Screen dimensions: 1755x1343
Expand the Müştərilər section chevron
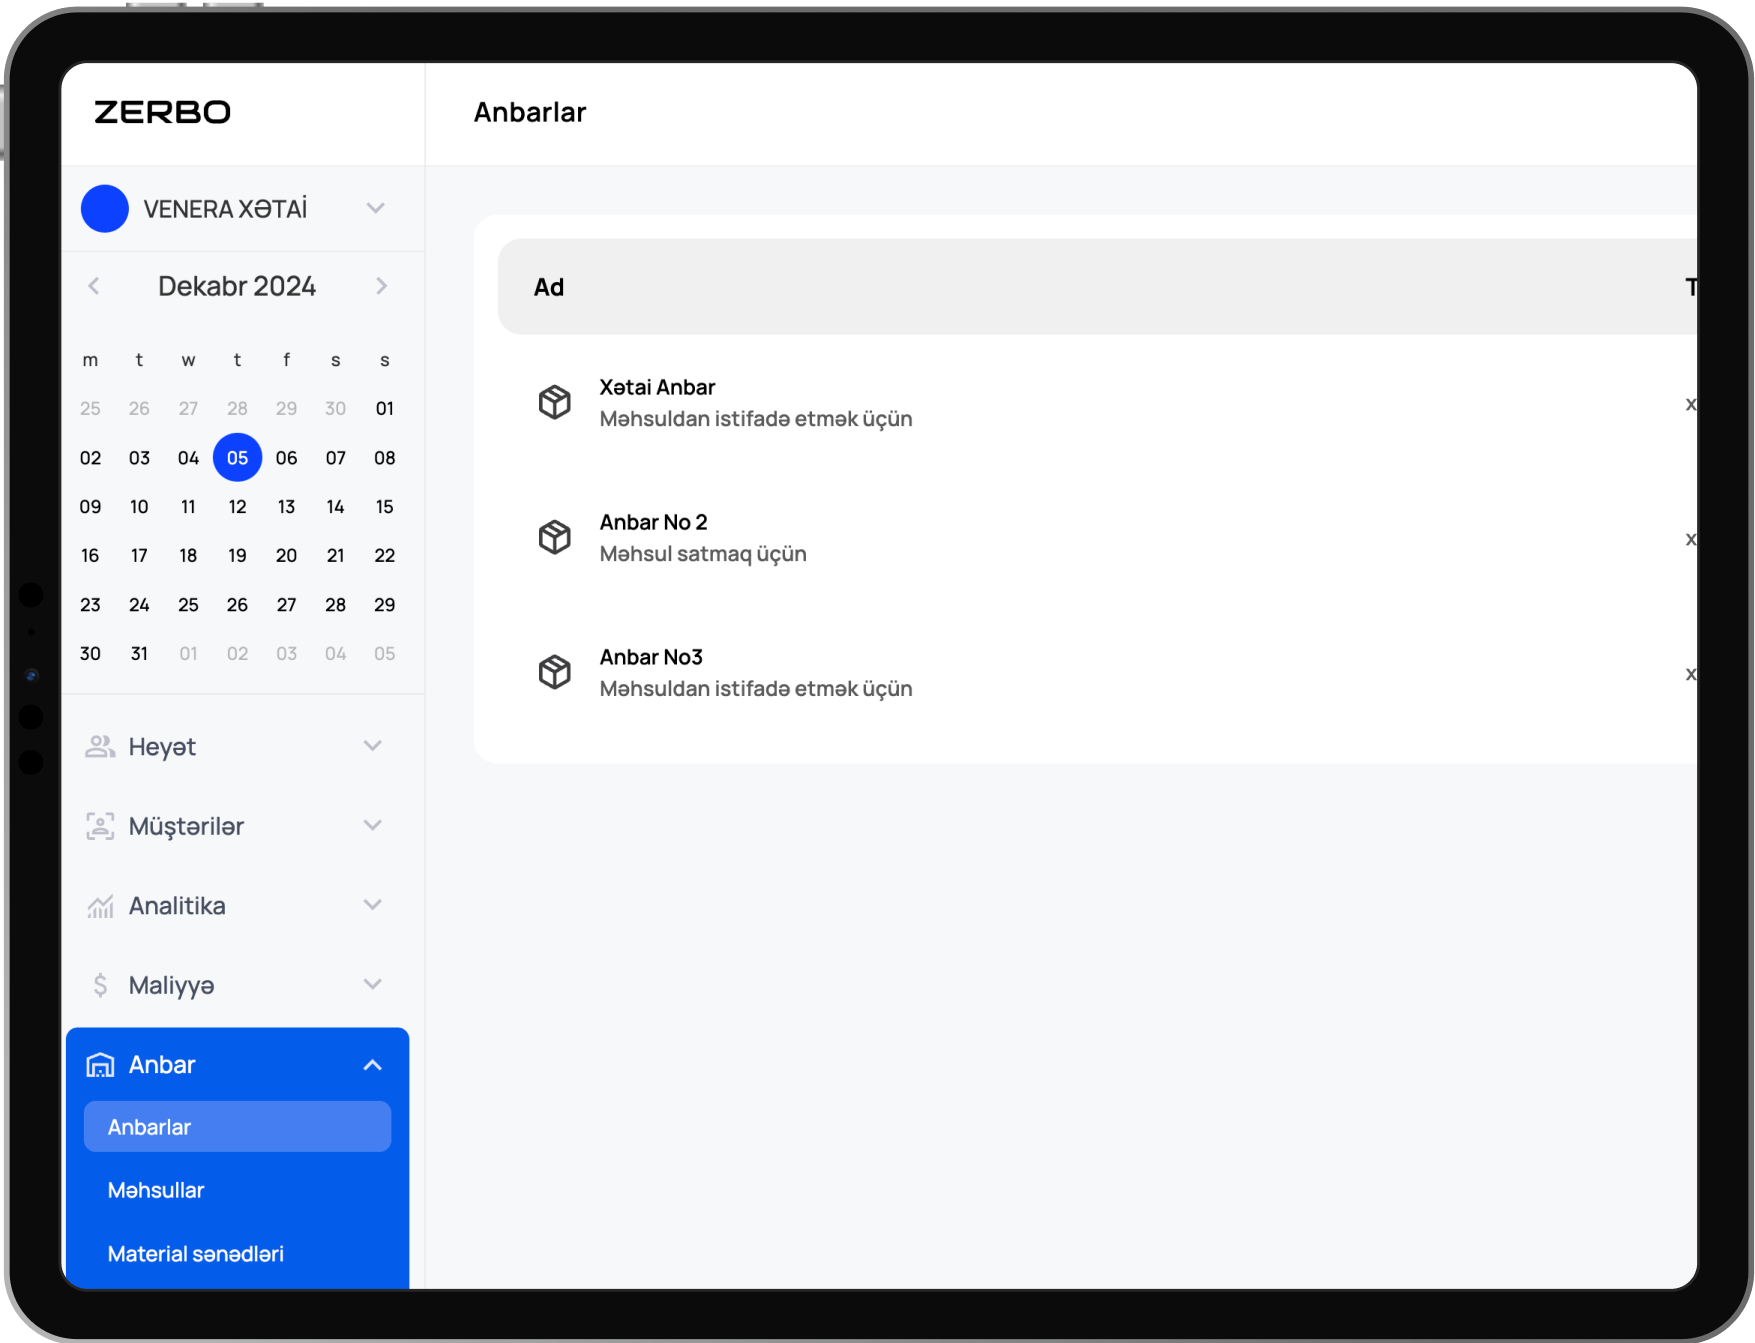point(373,825)
